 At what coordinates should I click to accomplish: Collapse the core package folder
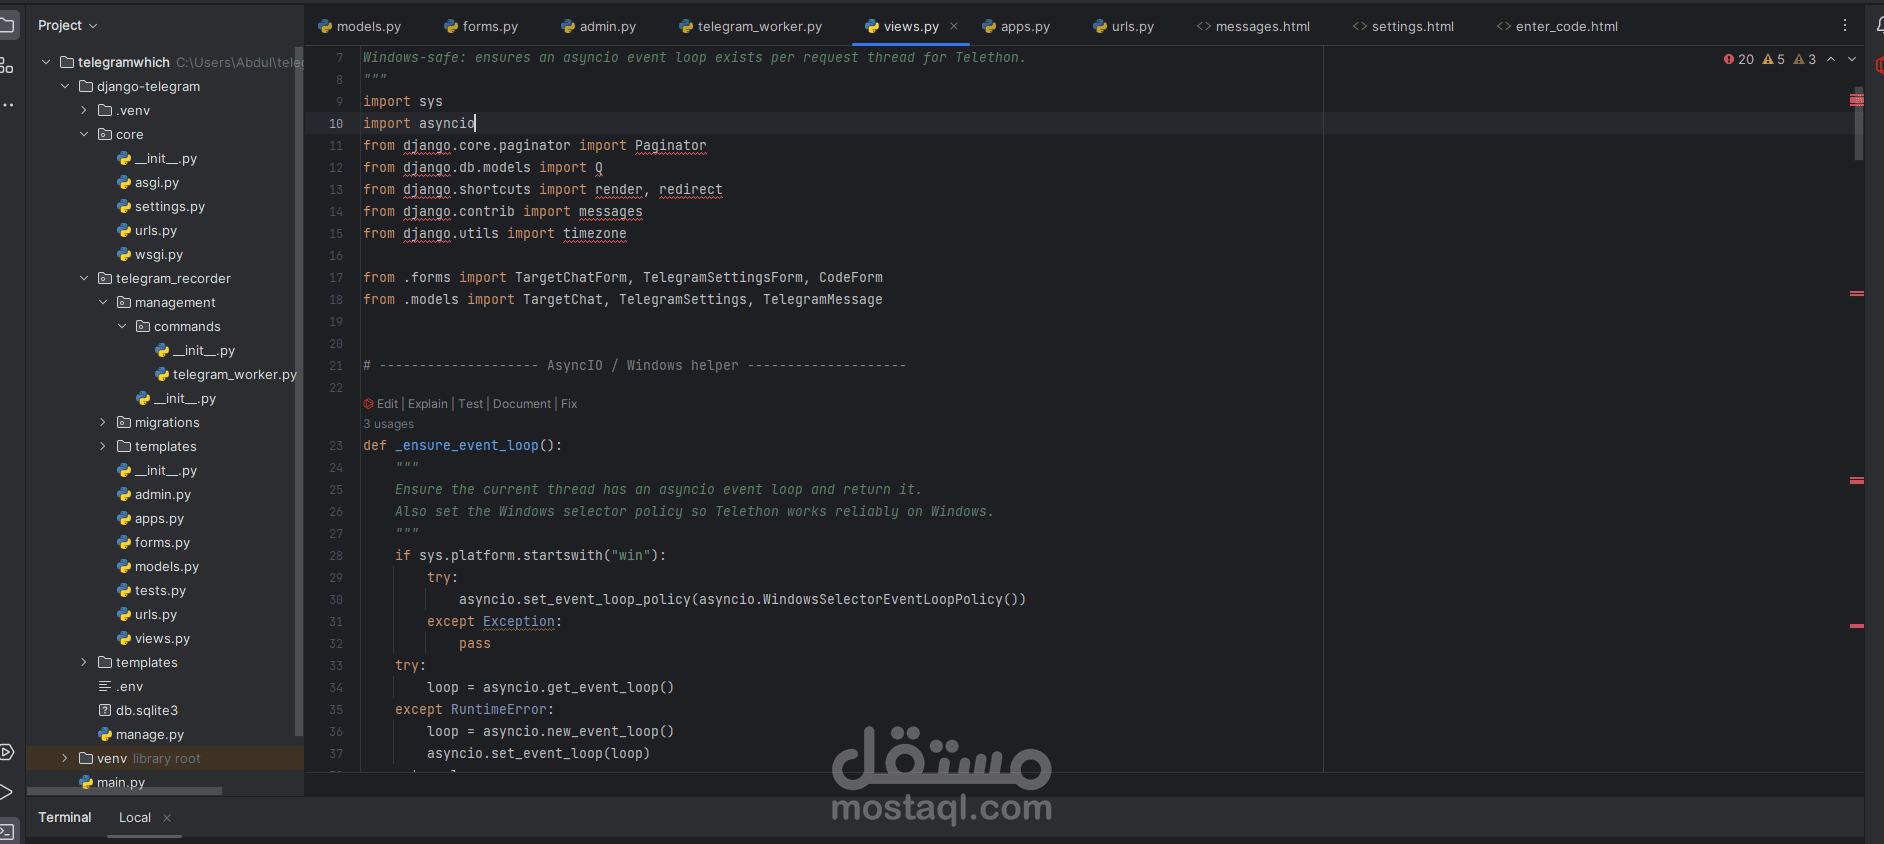pos(84,134)
